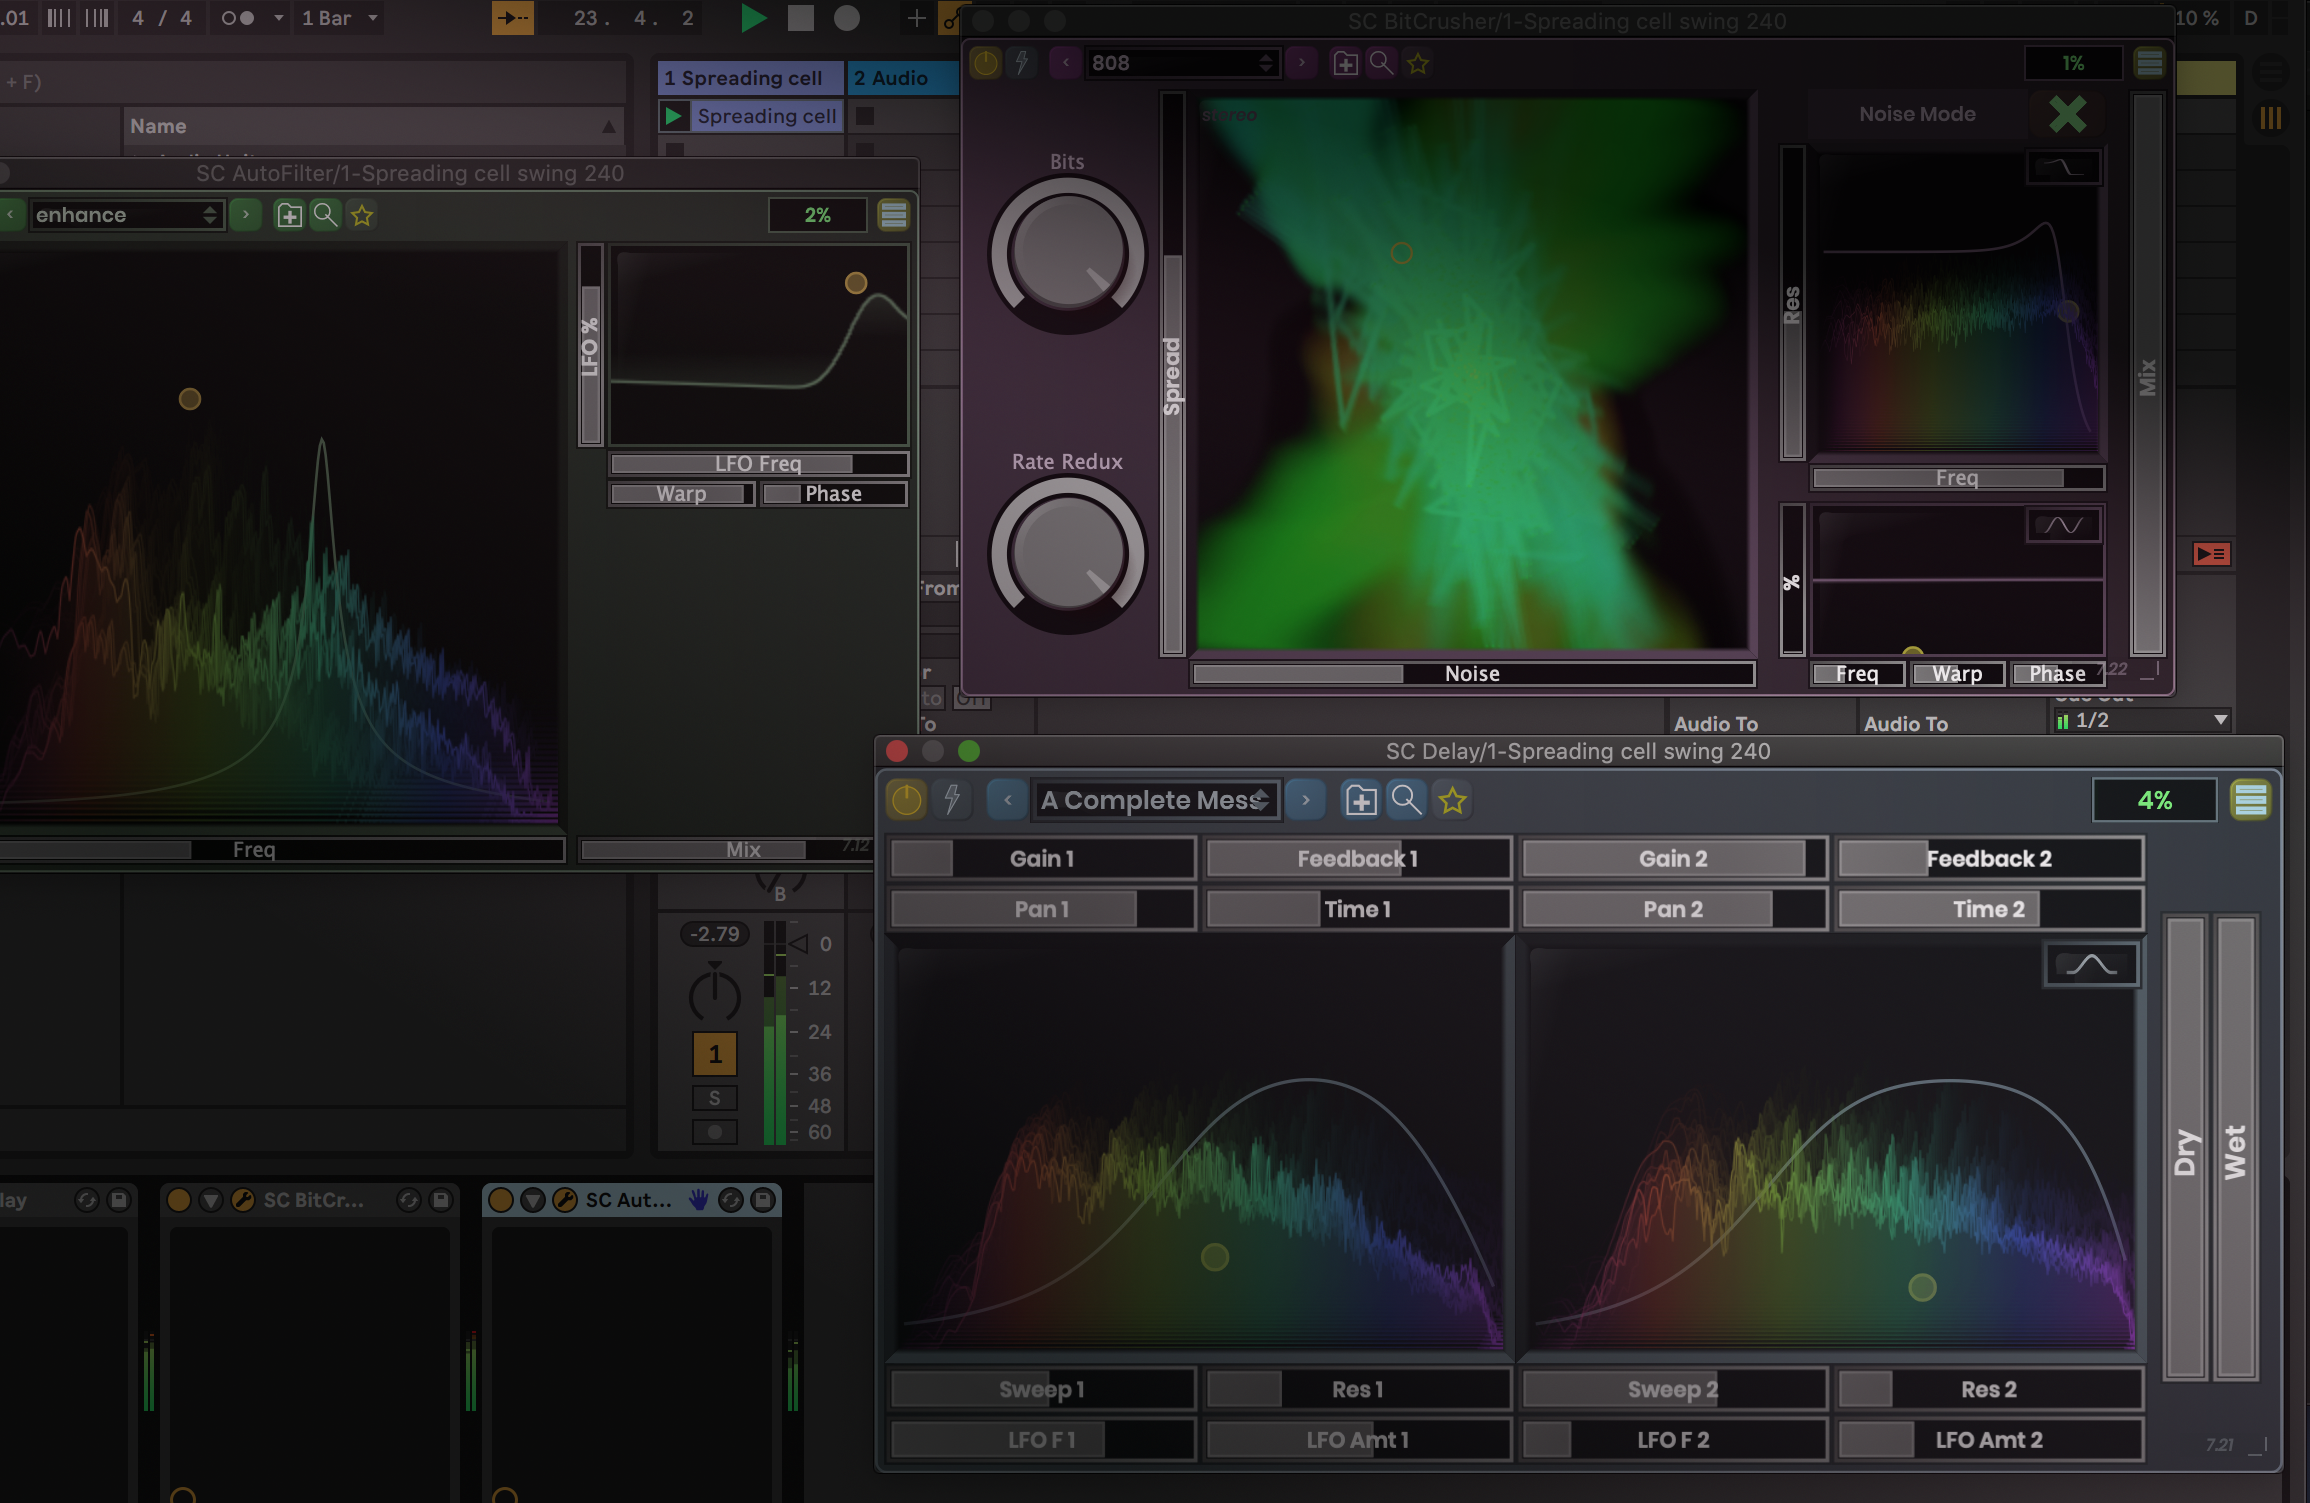Click the add preset icon in SC Delay

[x=1360, y=800]
